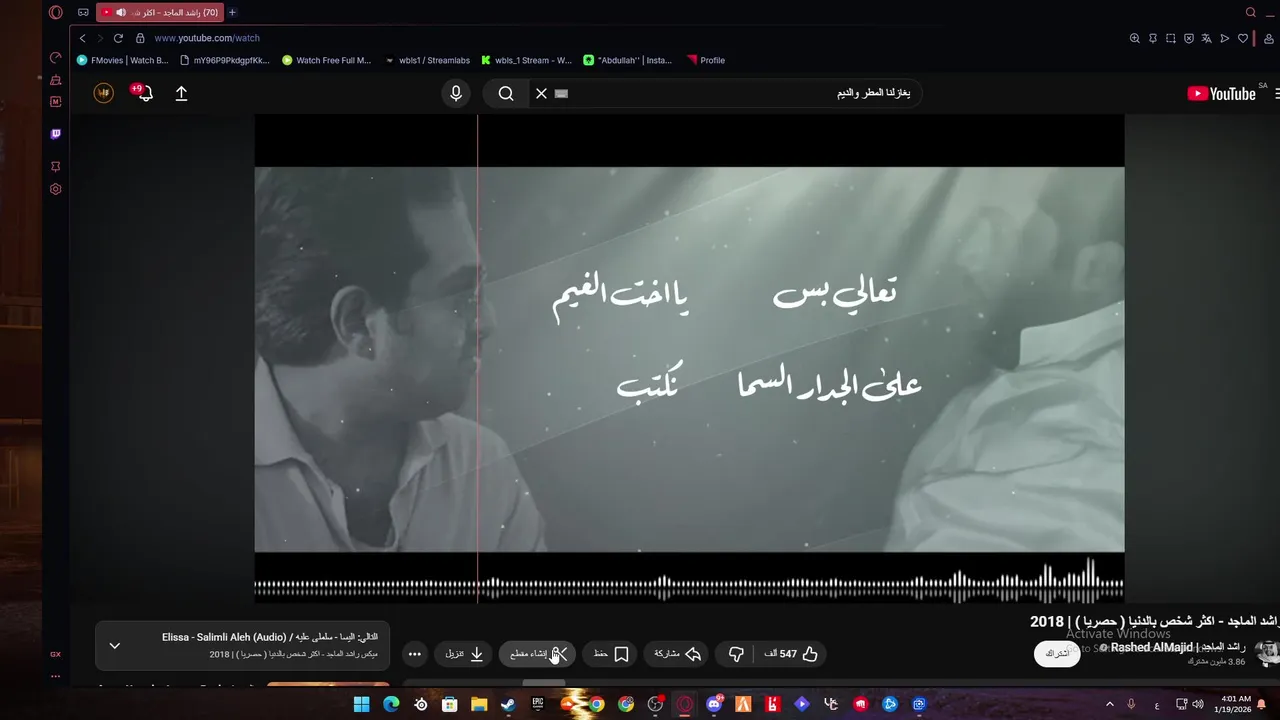Open wbls1 / Streamlabs bookmark

pyautogui.click(x=427, y=60)
